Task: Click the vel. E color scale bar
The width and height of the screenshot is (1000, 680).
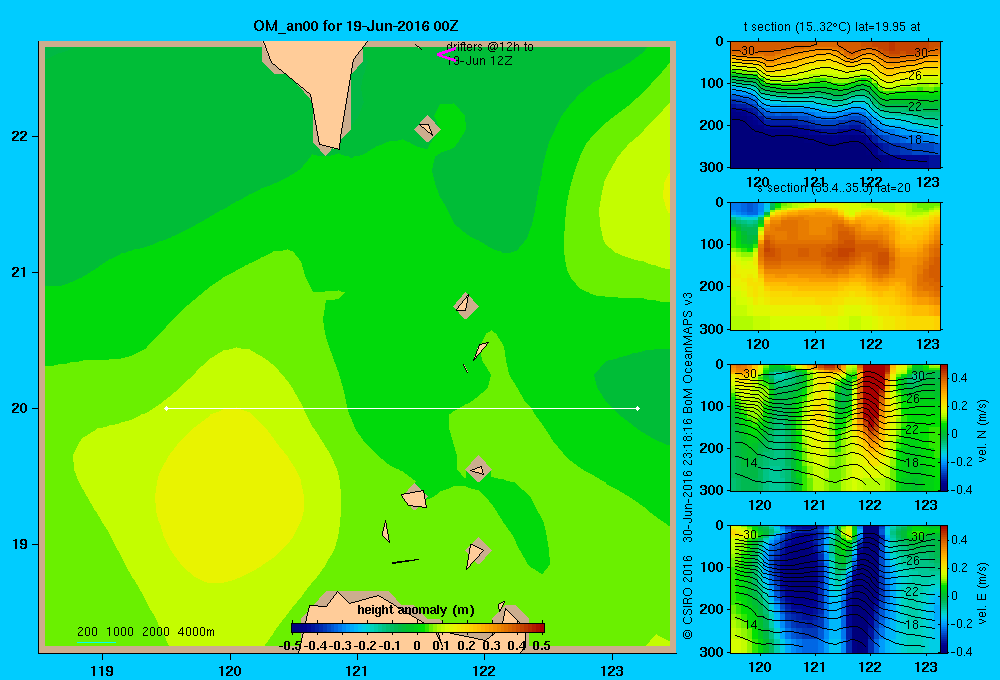Action: coord(944,589)
